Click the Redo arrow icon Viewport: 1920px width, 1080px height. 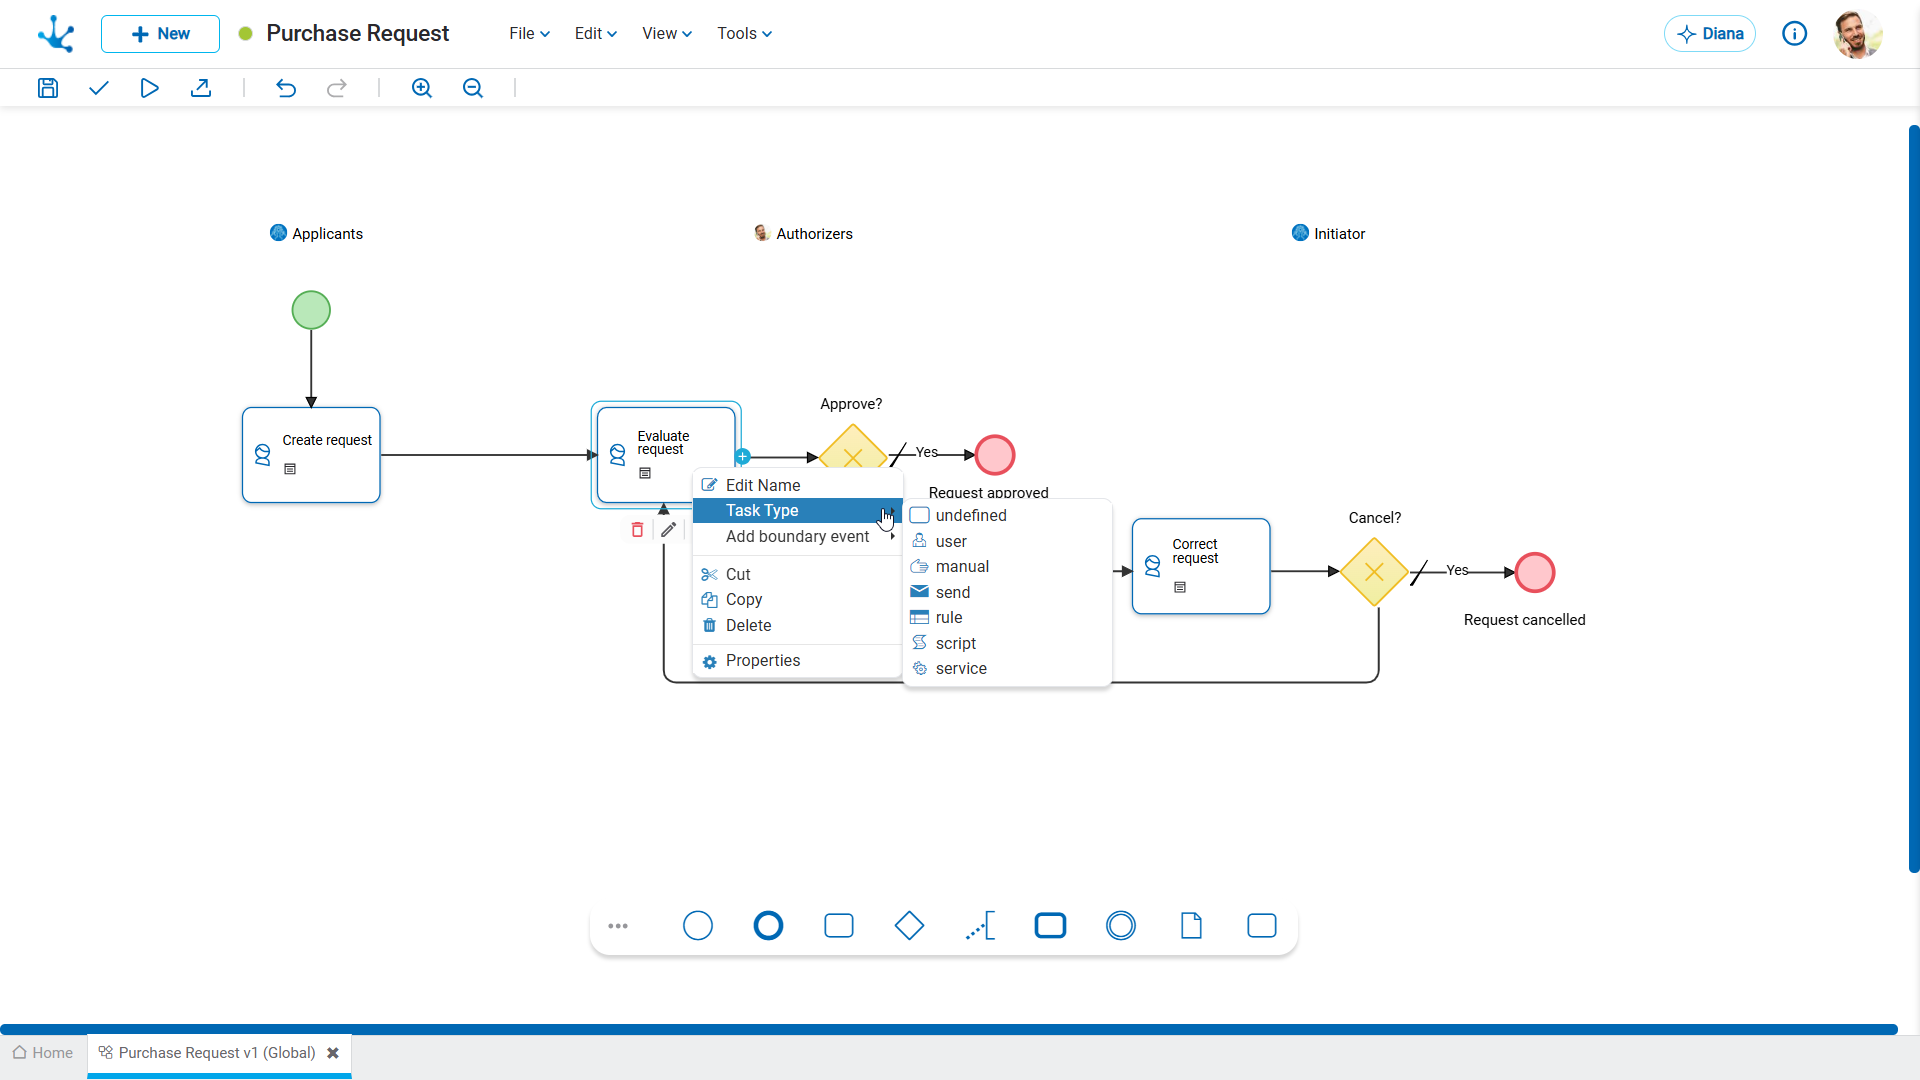point(337,88)
